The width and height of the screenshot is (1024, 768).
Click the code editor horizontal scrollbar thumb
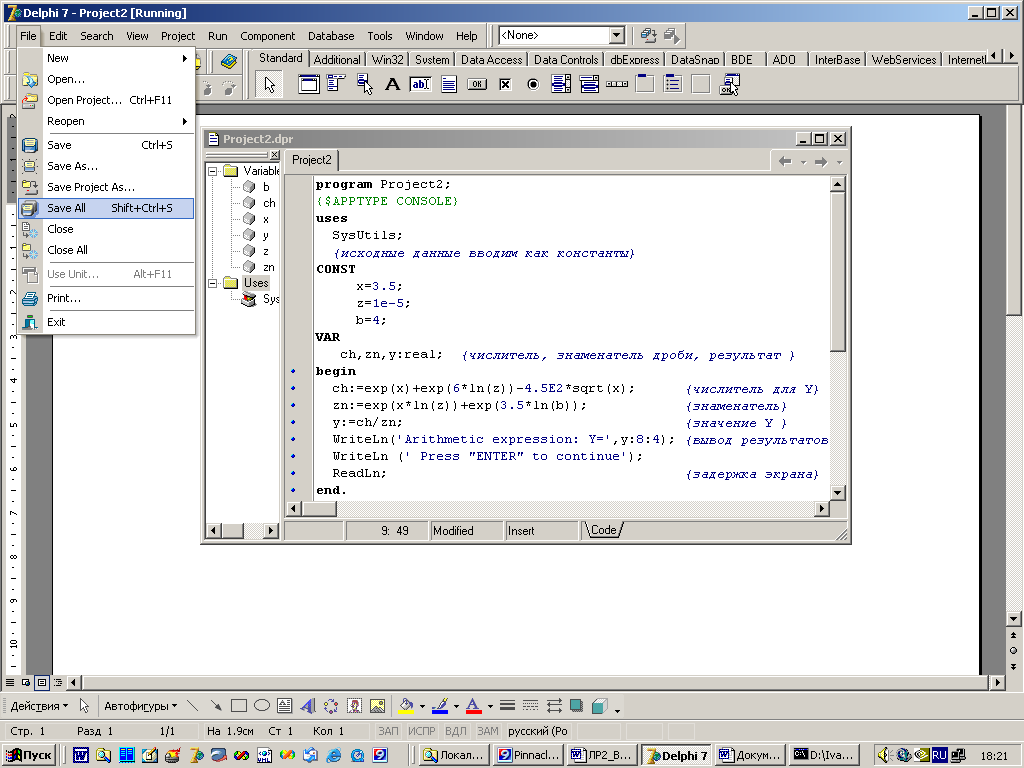tap(320, 509)
